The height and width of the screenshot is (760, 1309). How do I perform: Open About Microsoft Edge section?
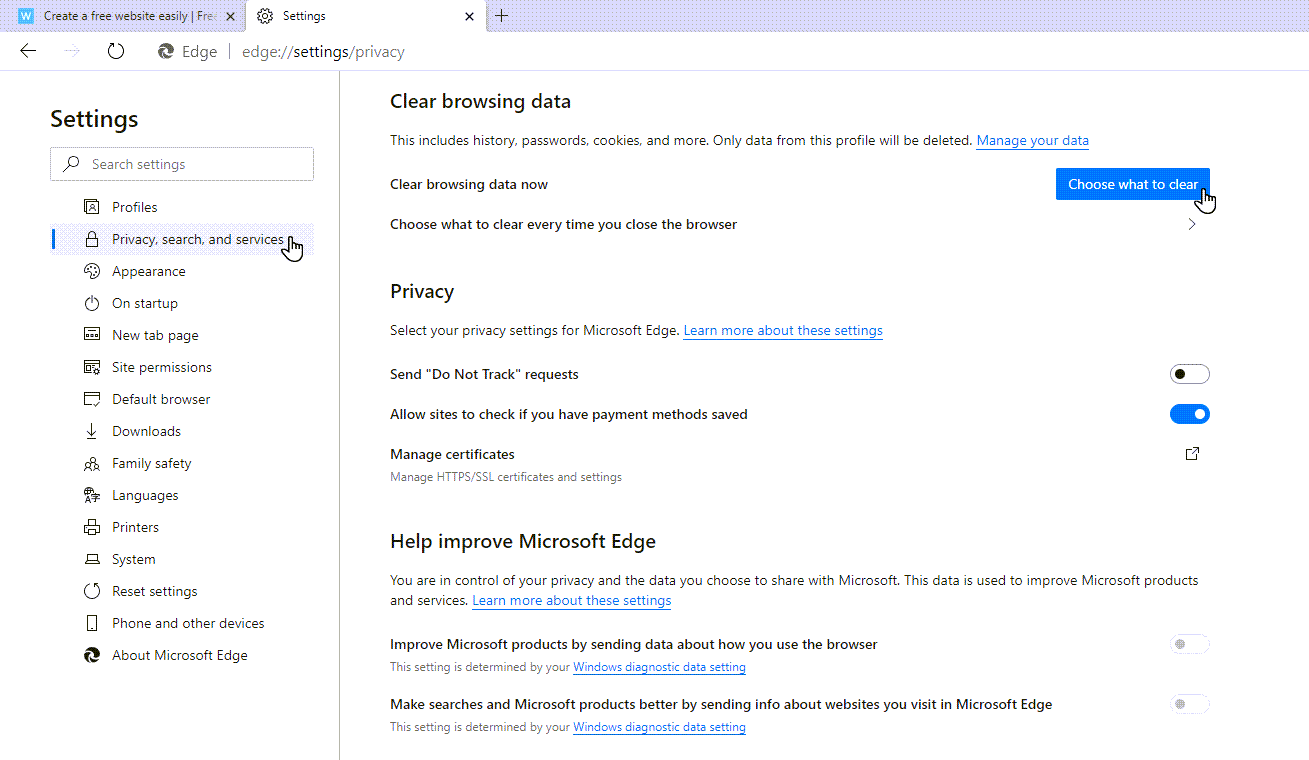click(x=182, y=655)
